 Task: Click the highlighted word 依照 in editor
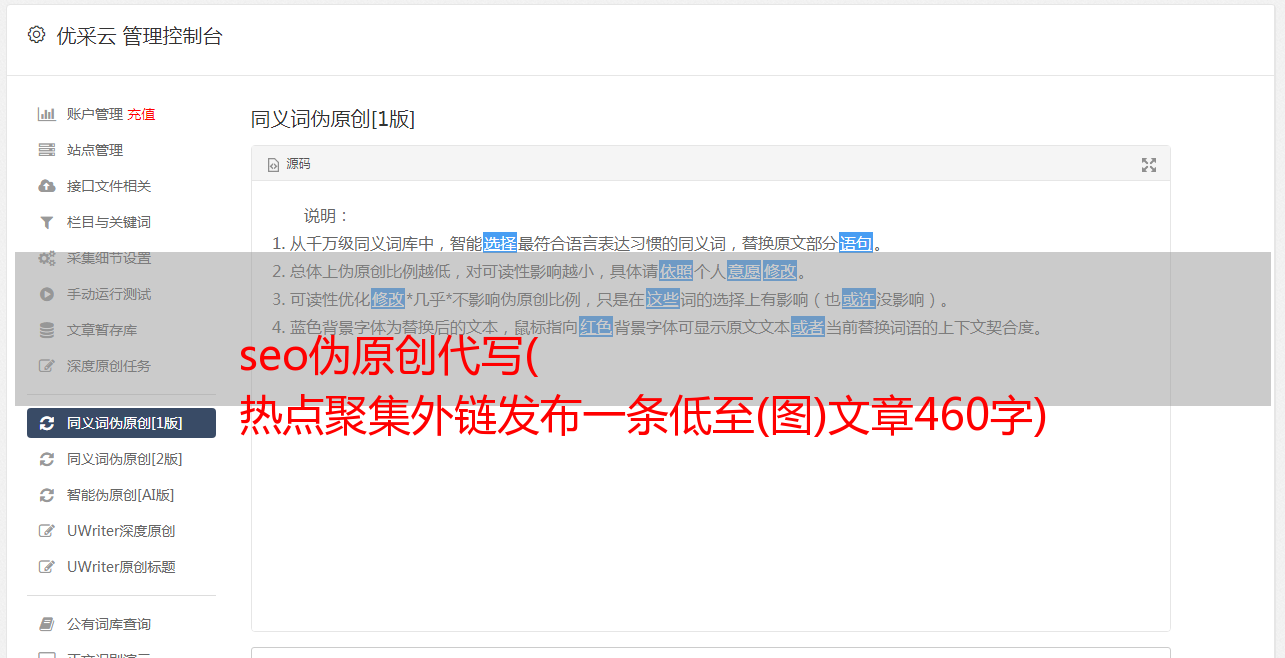[676, 271]
